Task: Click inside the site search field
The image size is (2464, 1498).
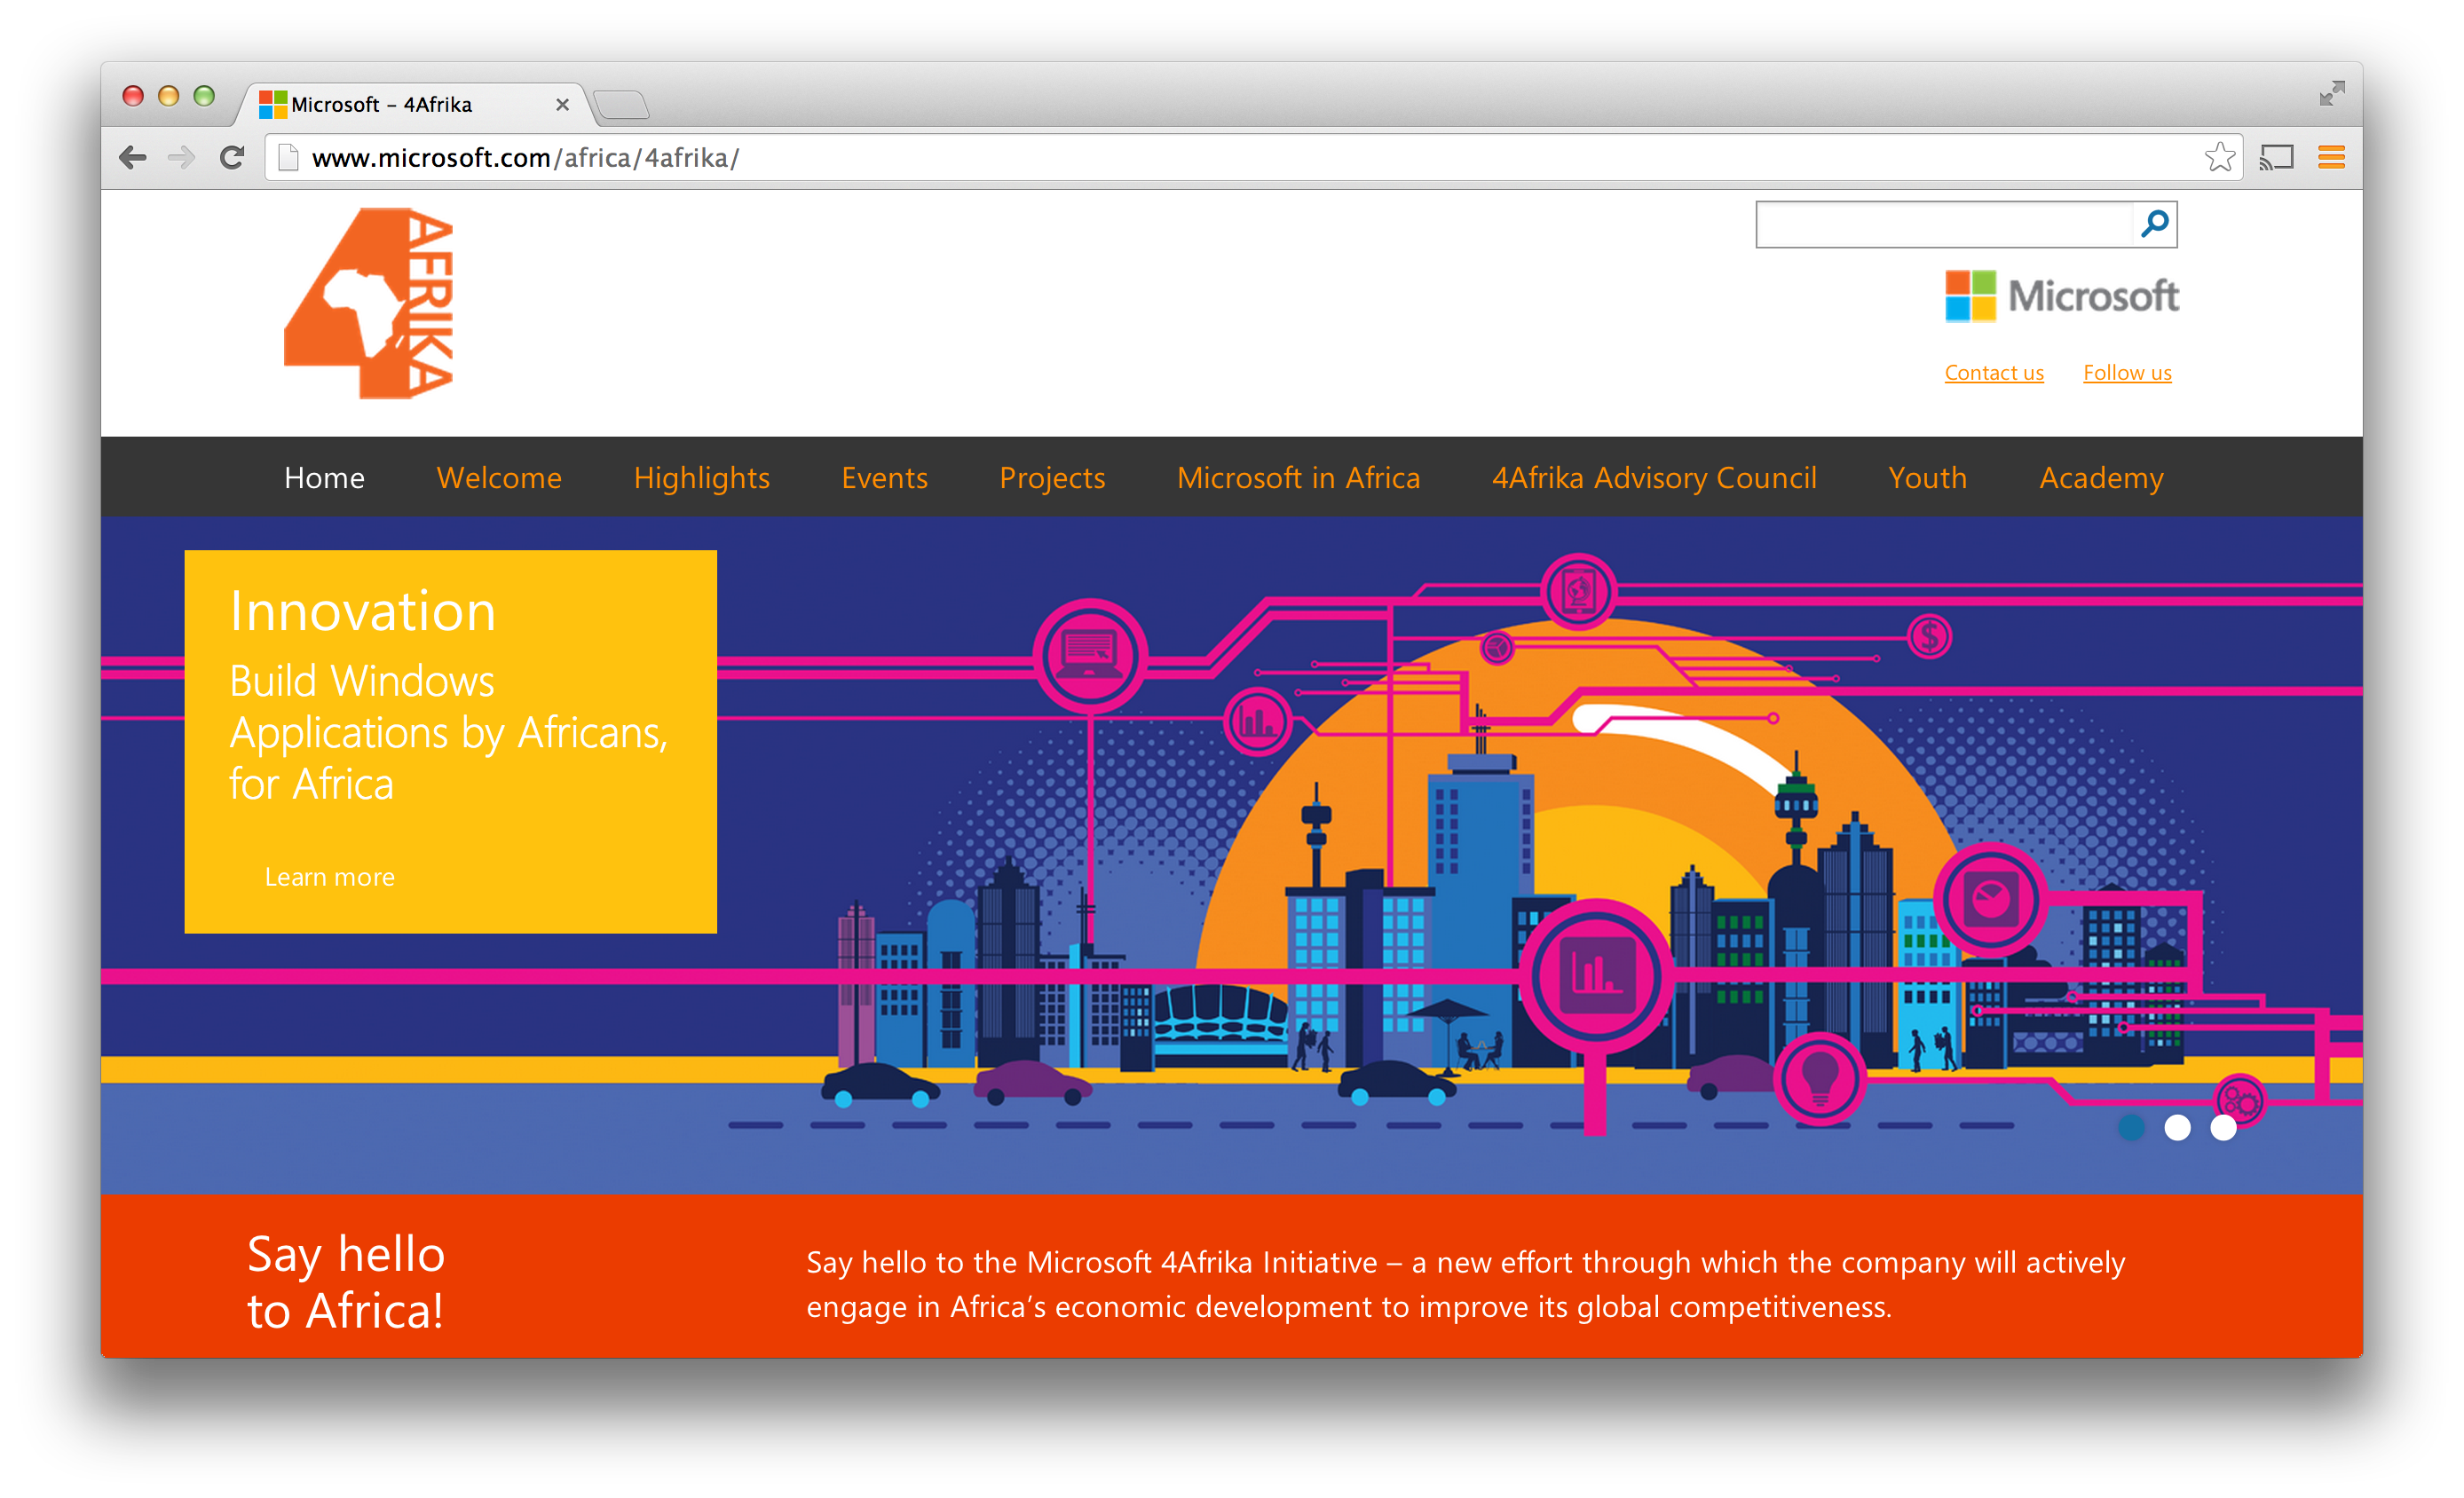Action: coord(1944,224)
